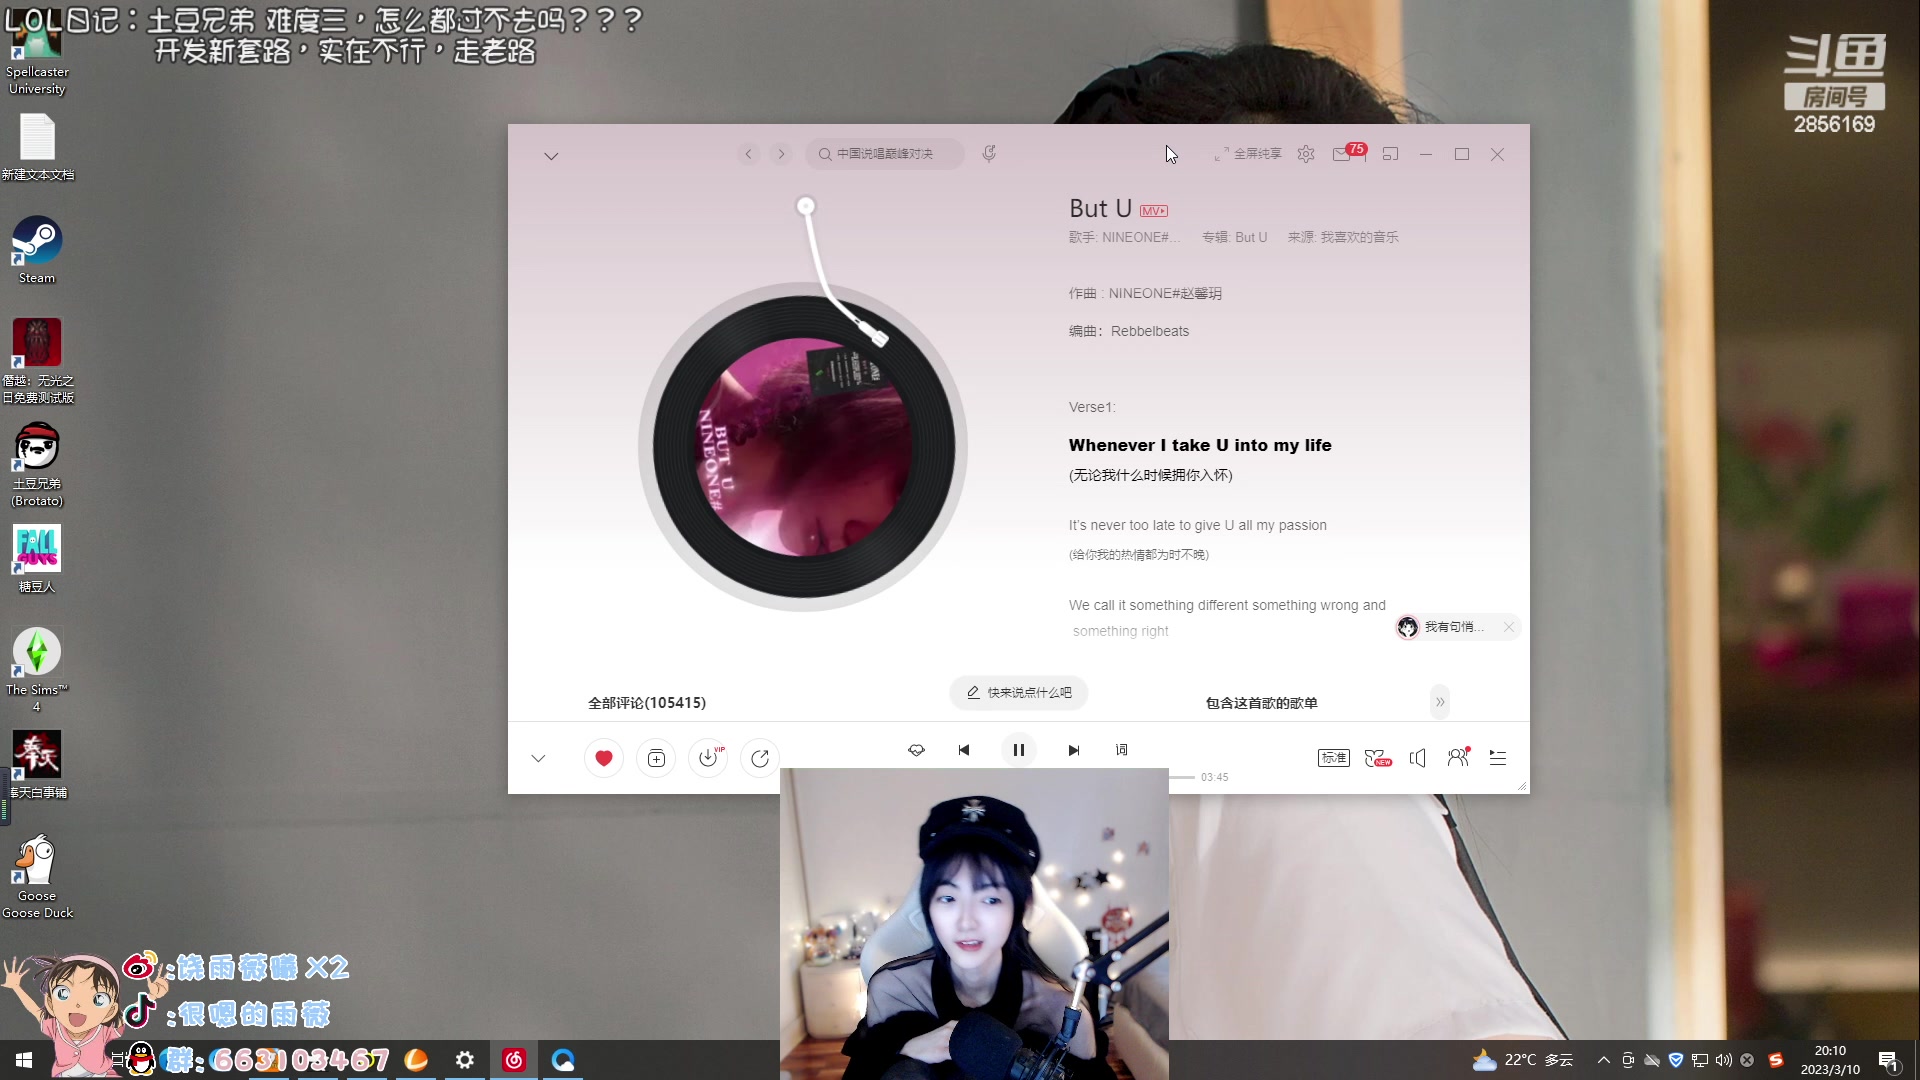Enter 全屏纯享 fullscreen mode
Viewport: 1920px width, 1080px height.
1248,154
